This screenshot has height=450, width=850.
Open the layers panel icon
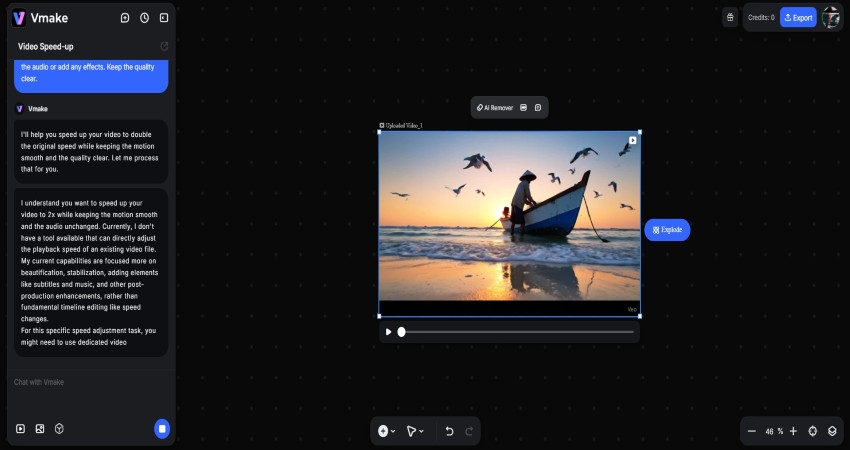[x=832, y=431]
